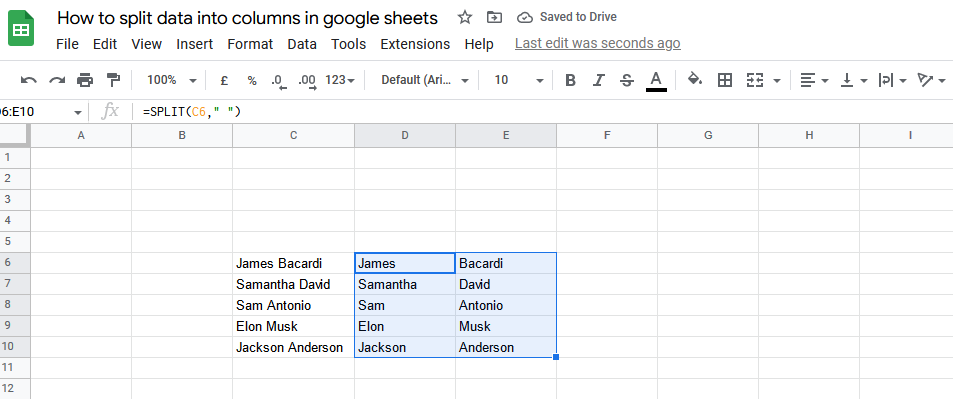Select column C header
This screenshot has width=953, height=399.
(294, 136)
